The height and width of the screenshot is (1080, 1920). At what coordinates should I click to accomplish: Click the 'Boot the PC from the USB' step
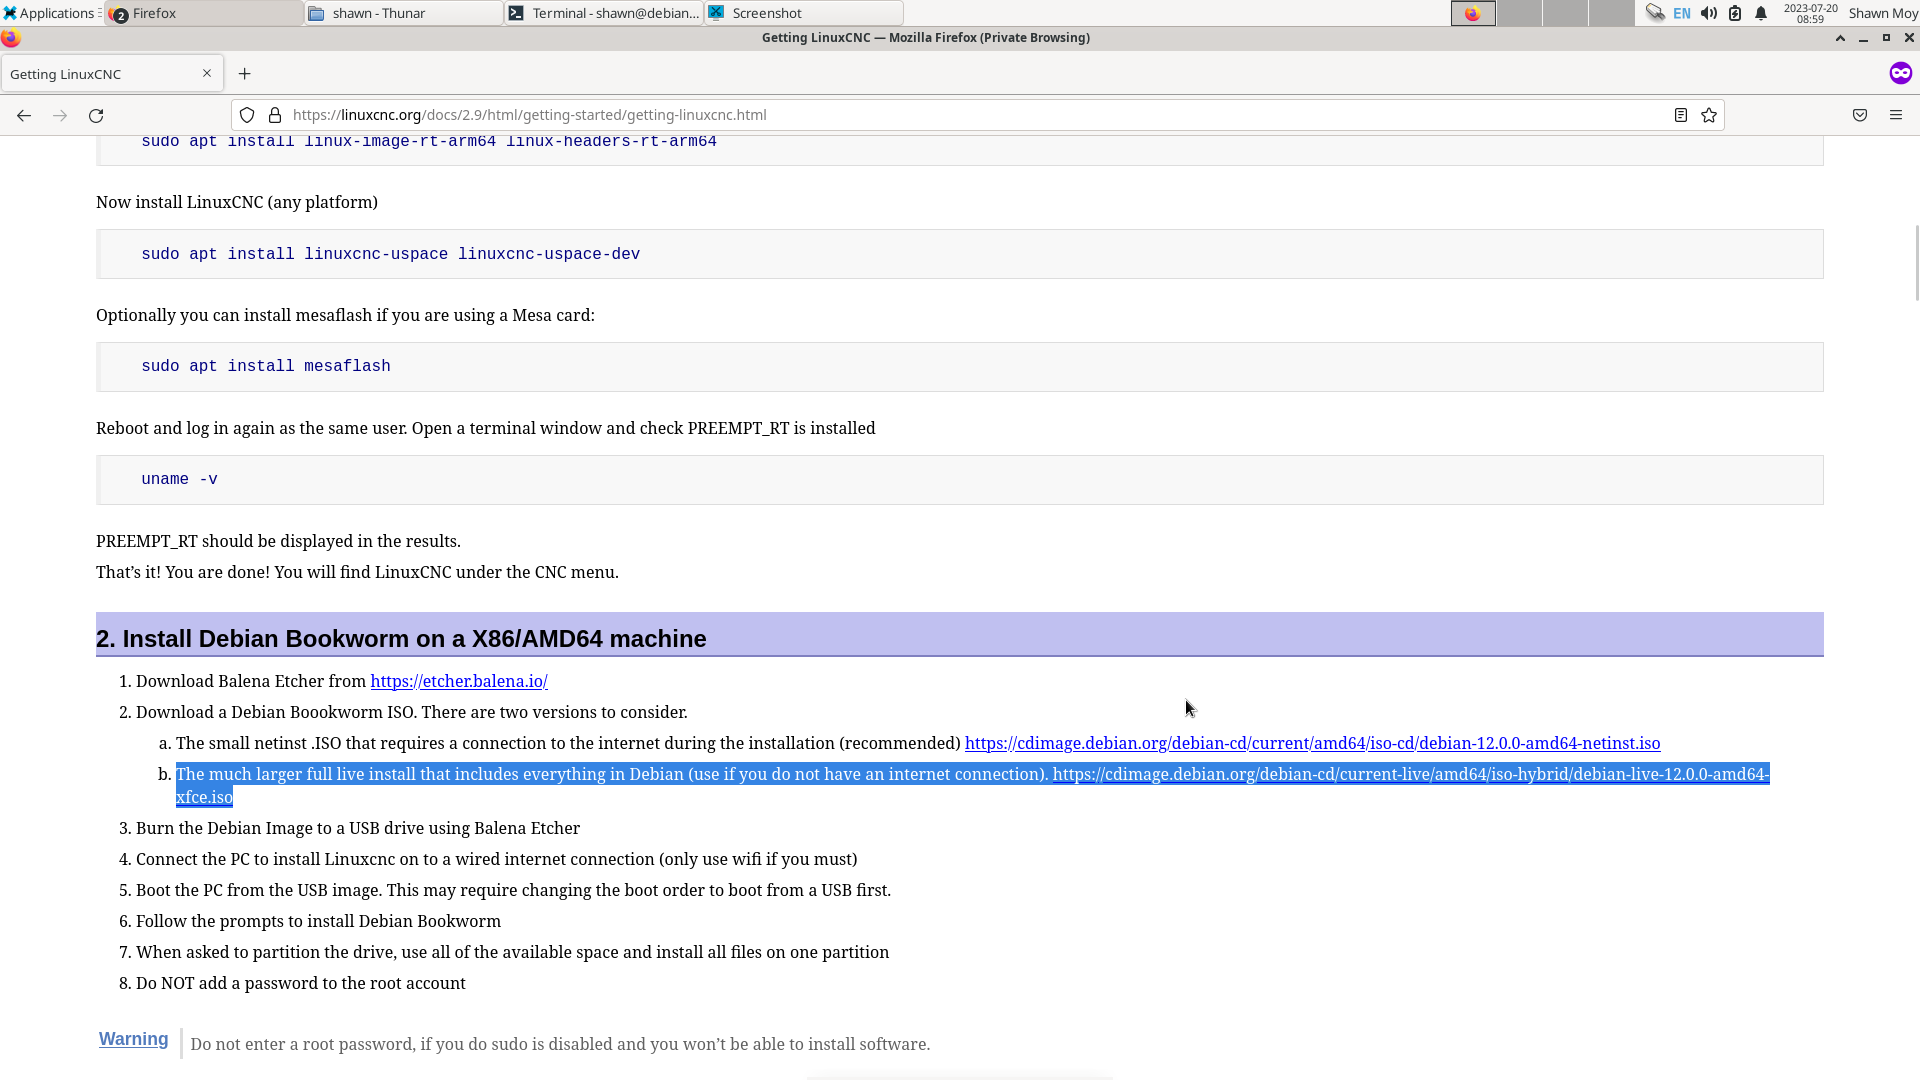513,890
